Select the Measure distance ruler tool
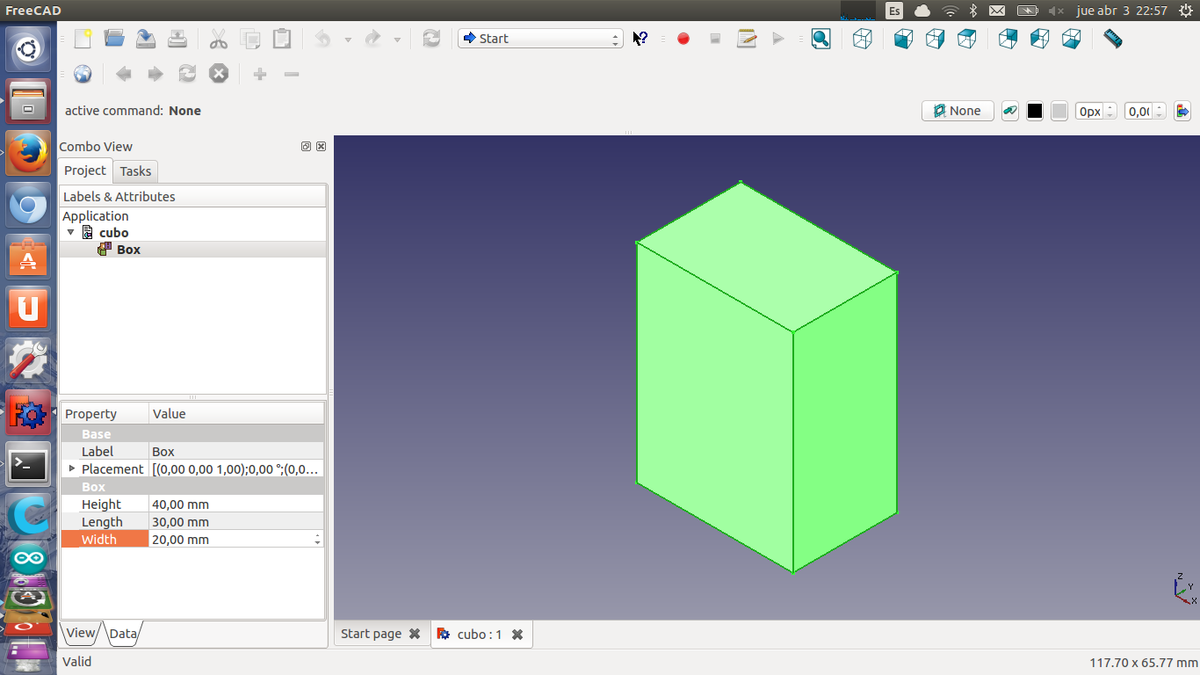Screen dimensions: 1200x675 point(1113,39)
